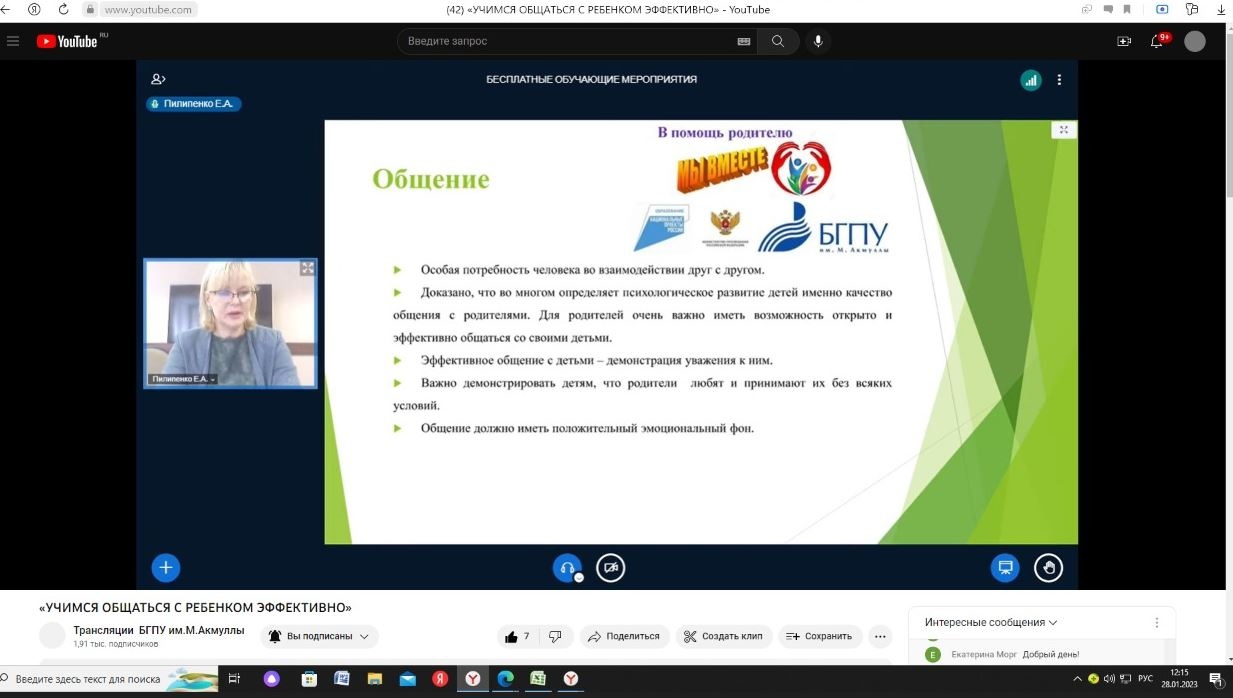This screenshot has height=698, width=1233.
Task: Open the 'Трансляции БГПУ им.М.Акмуллы' channel
Action: pyautogui.click(x=136, y=631)
